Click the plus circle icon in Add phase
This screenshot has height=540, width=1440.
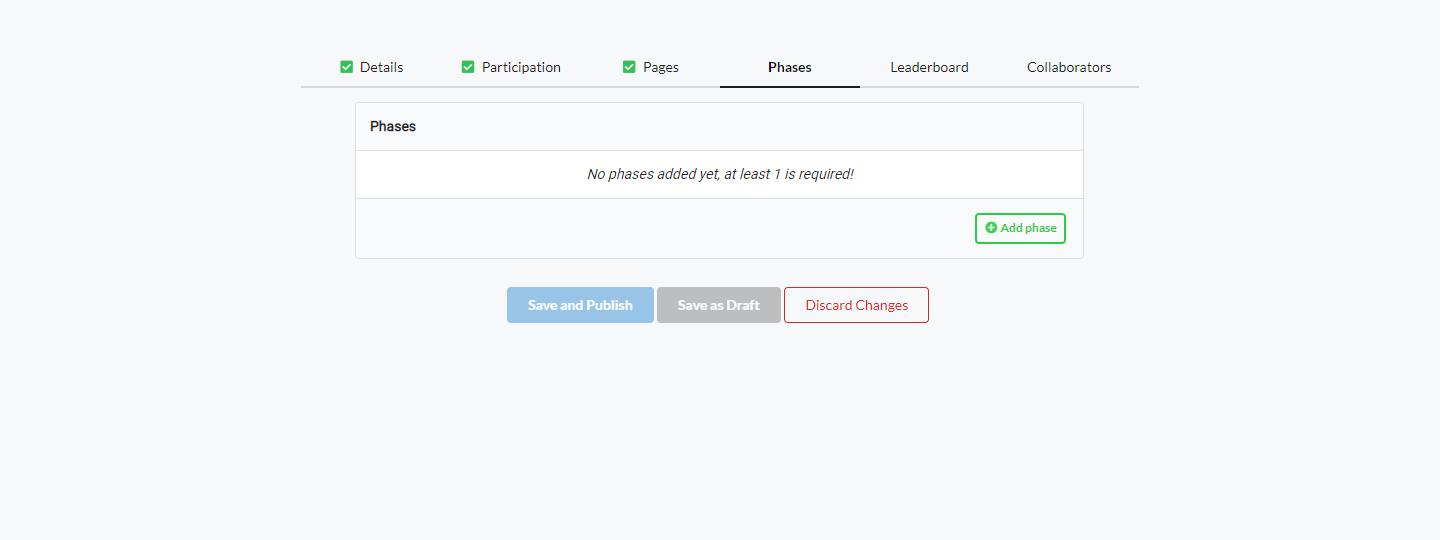coord(991,228)
